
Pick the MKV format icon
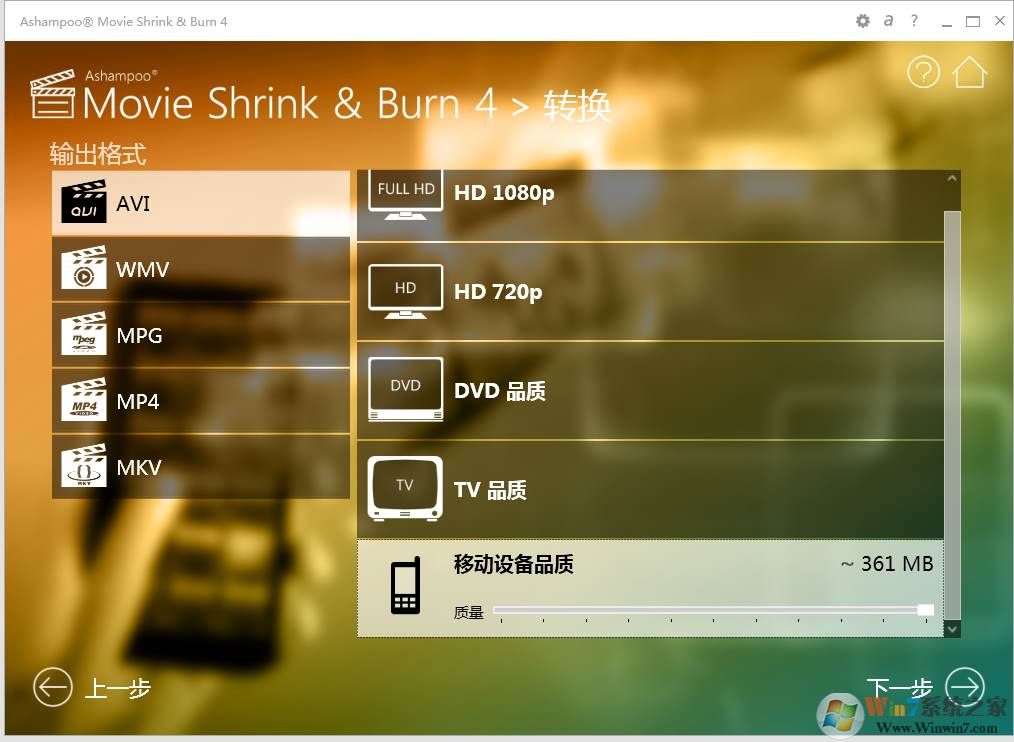point(84,466)
